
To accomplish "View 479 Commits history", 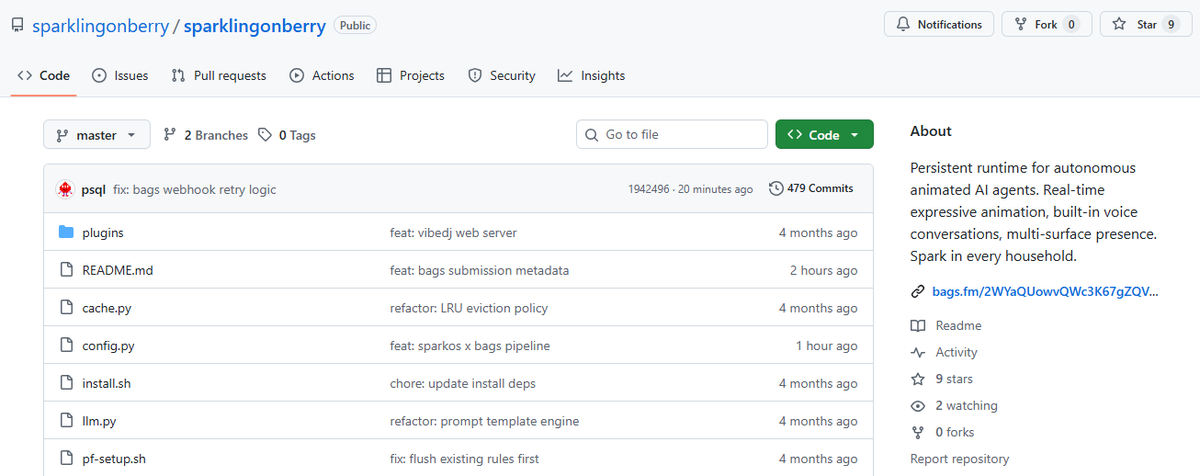I will tap(811, 188).
